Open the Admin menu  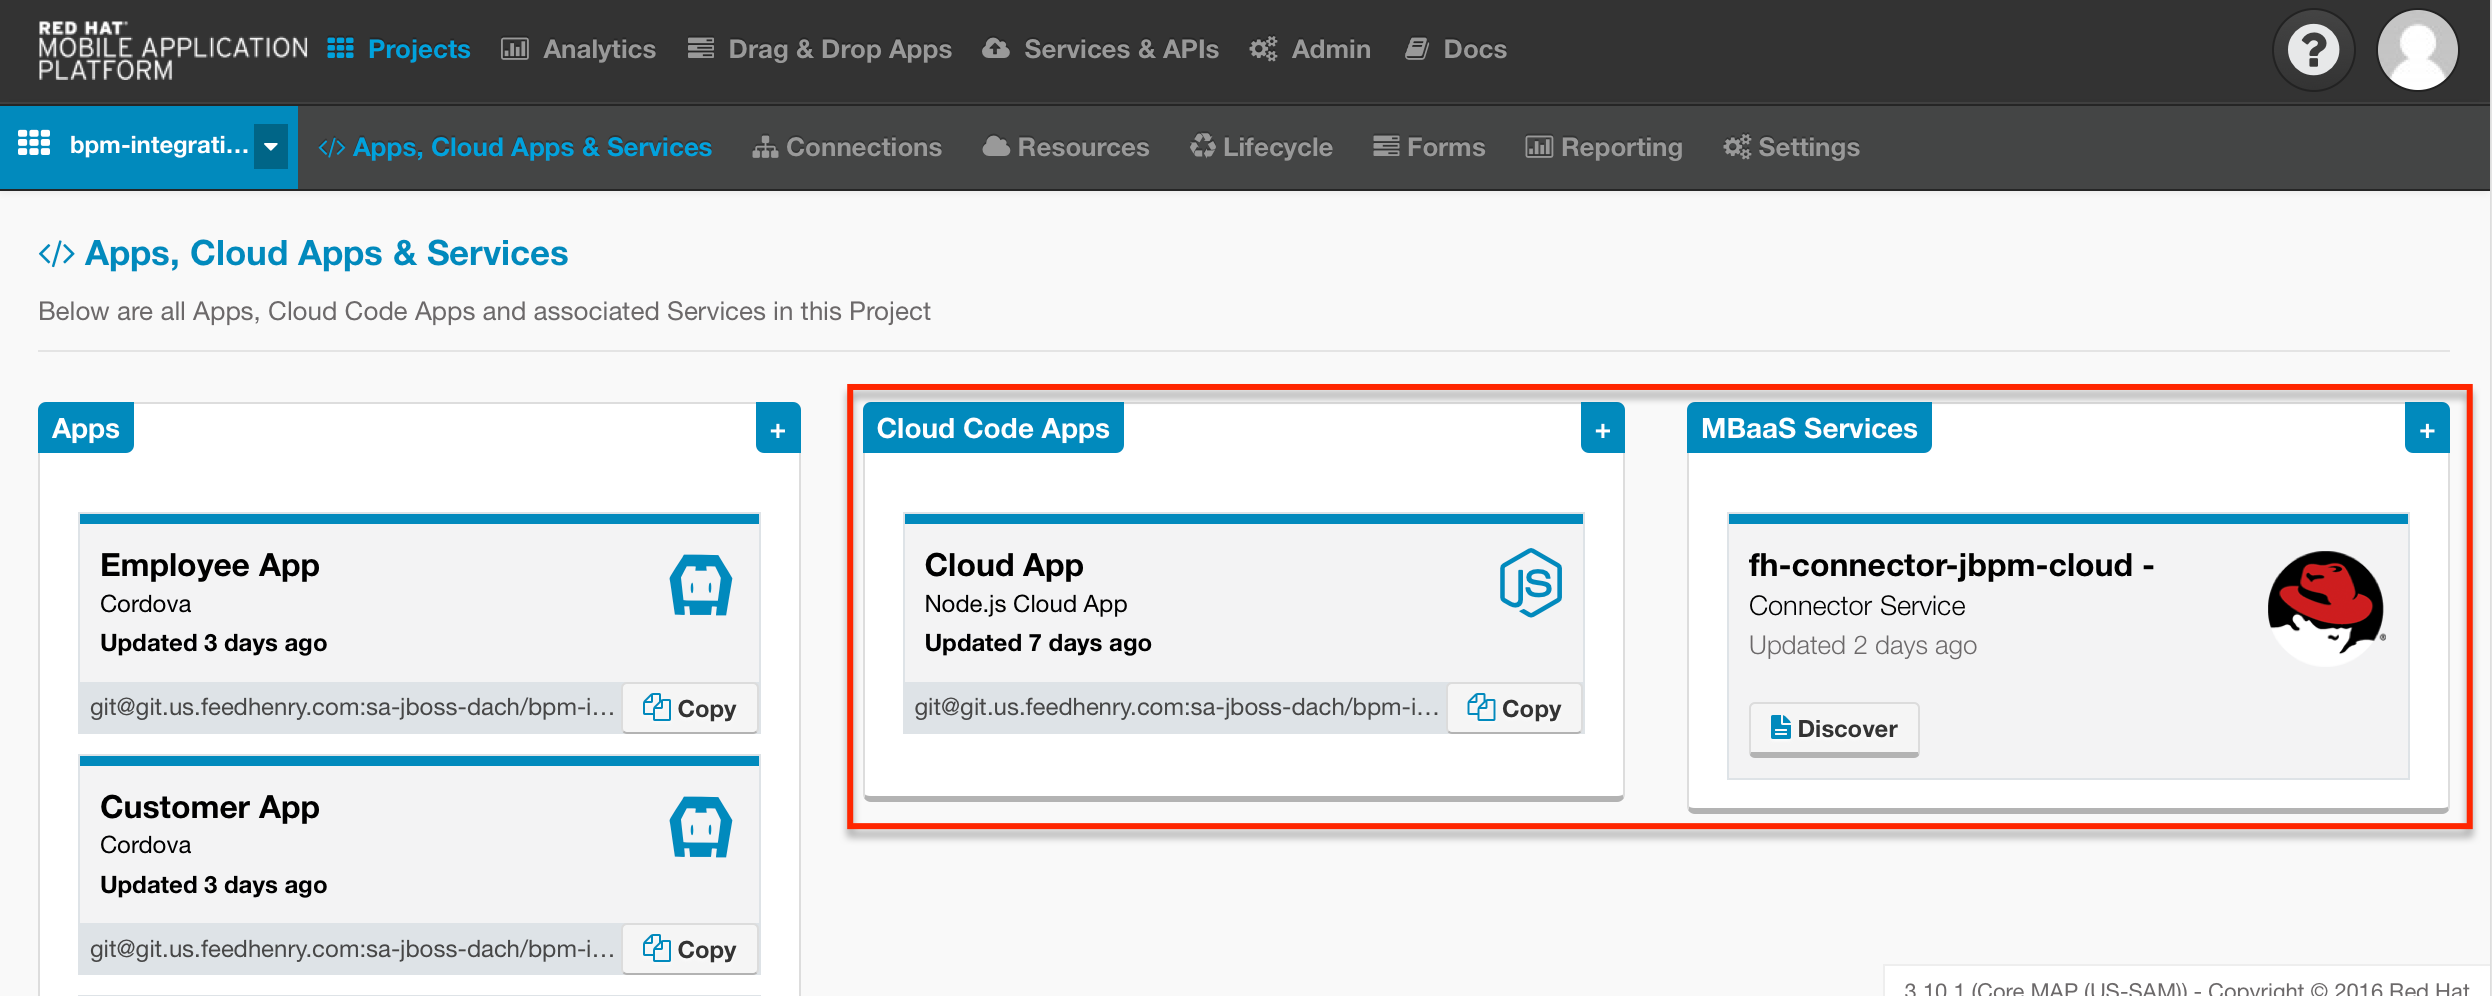point(1310,49)
